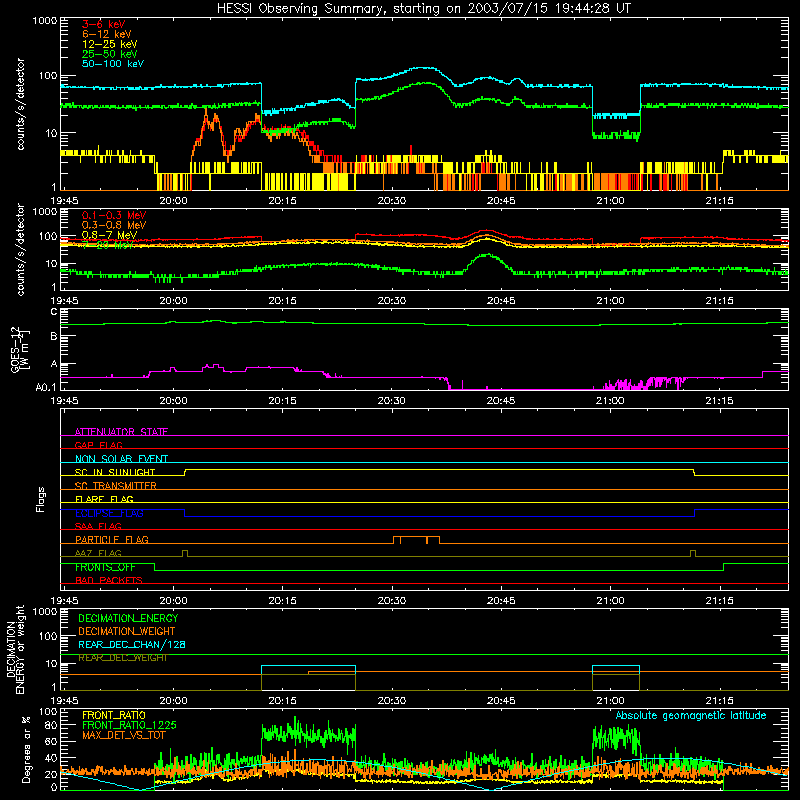The image size is (800, 800).
Task: Pick the 50-100 keV legend label
Action: (113, 63)
